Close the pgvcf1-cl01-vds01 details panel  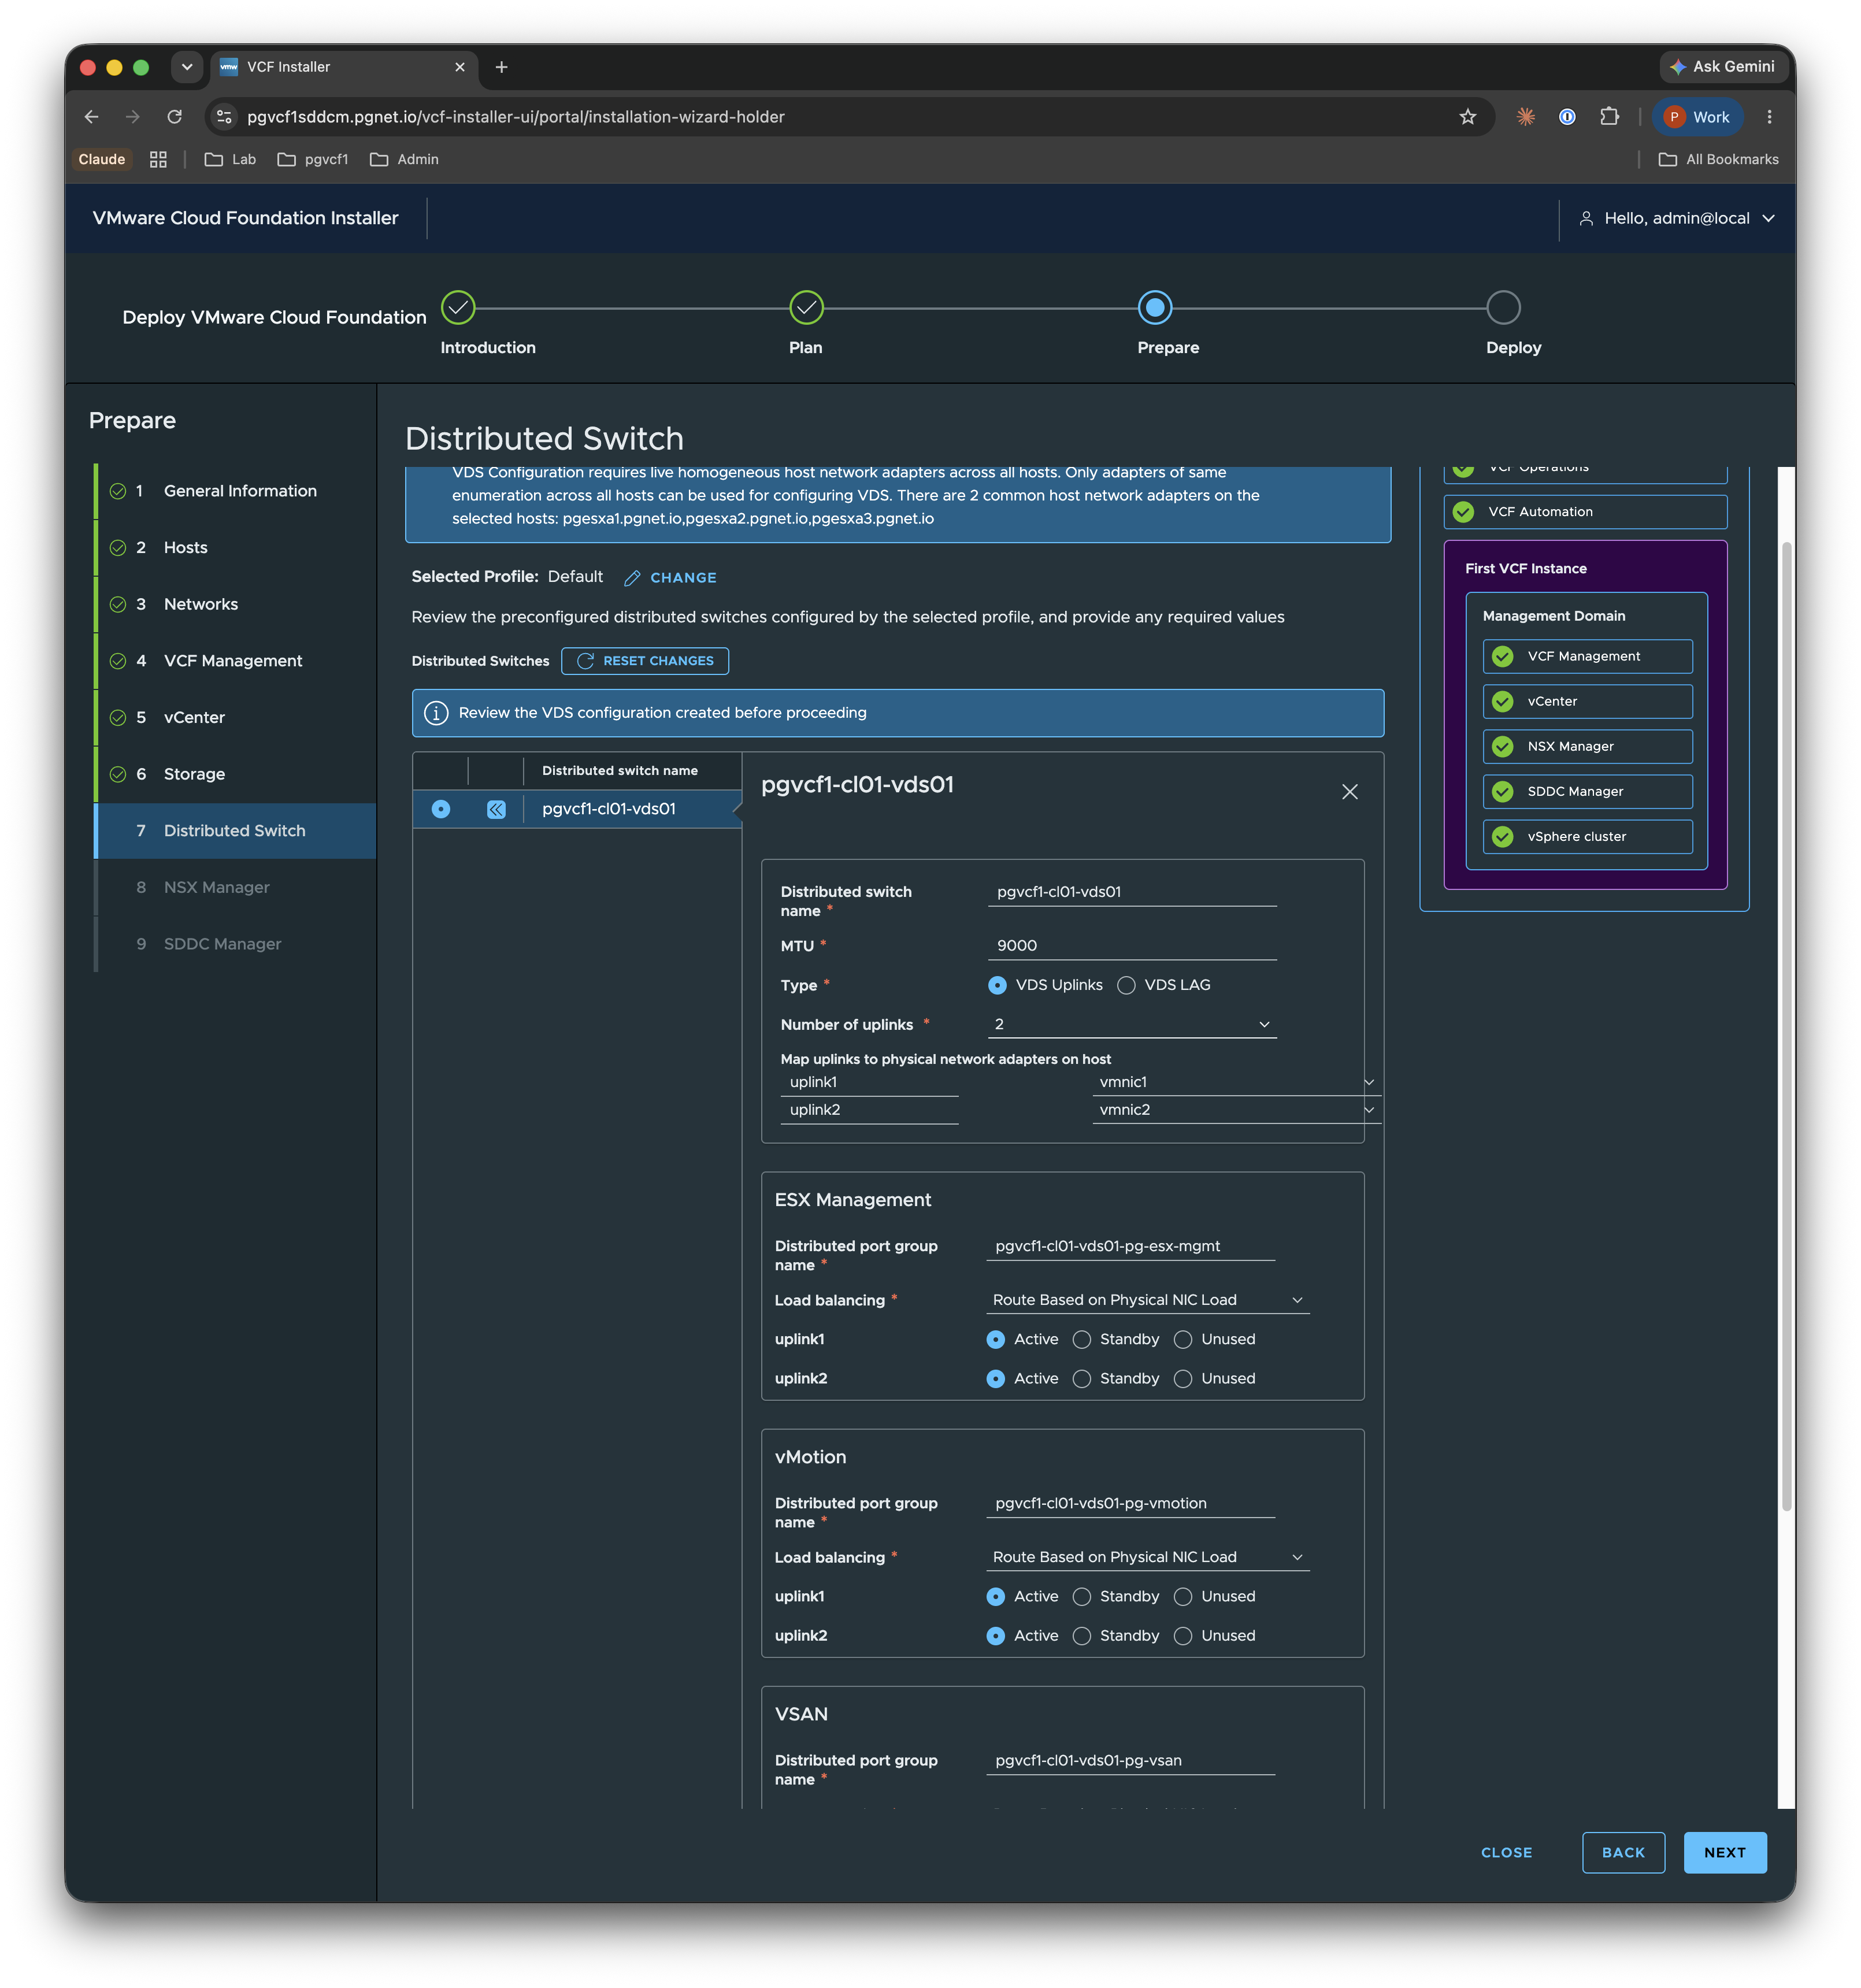tap(1349, 792)
